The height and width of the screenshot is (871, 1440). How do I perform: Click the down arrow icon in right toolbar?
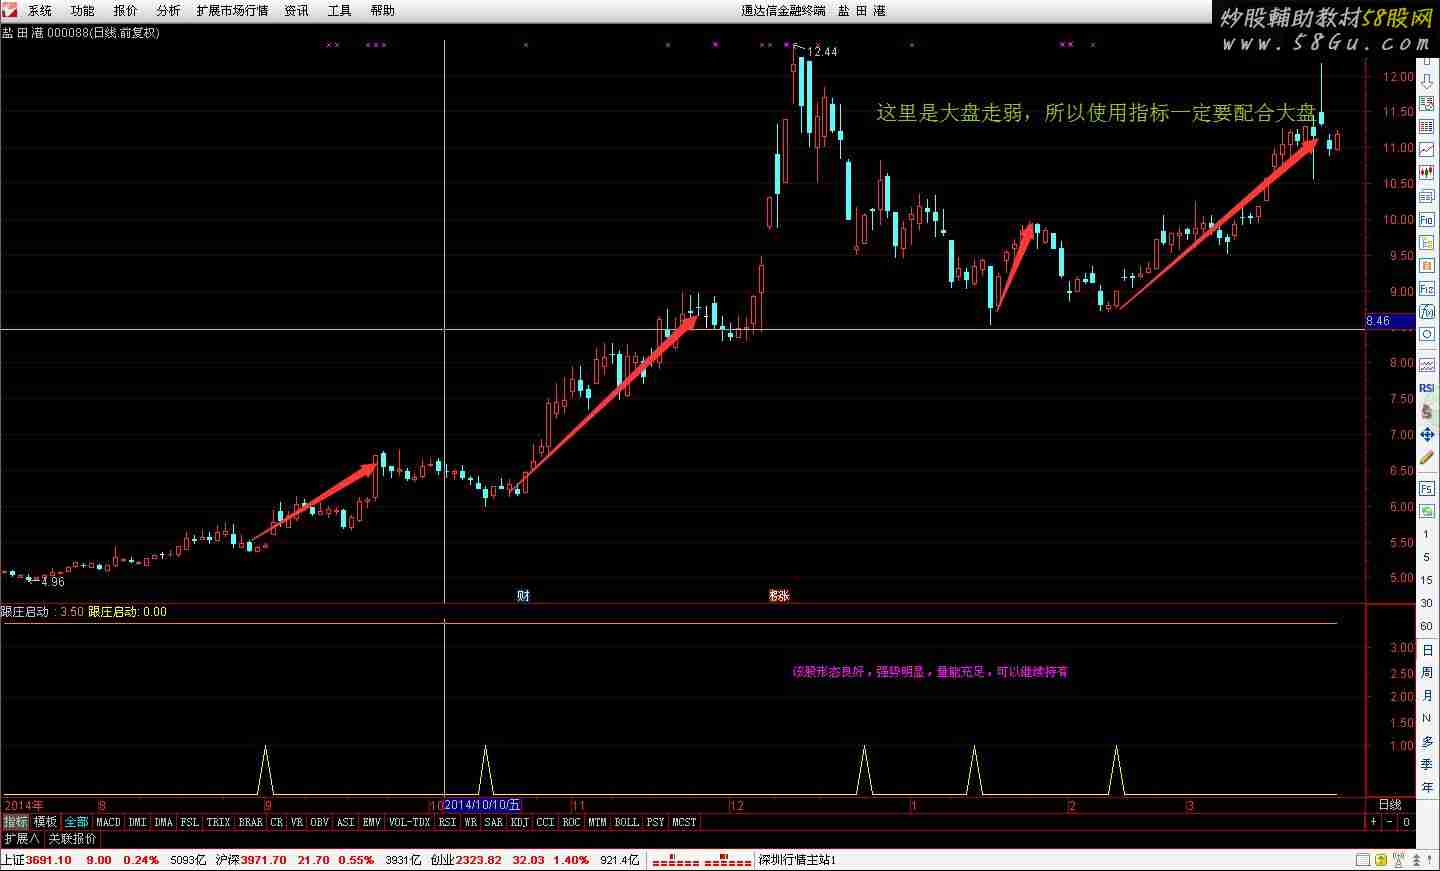tap(1427, 83)
